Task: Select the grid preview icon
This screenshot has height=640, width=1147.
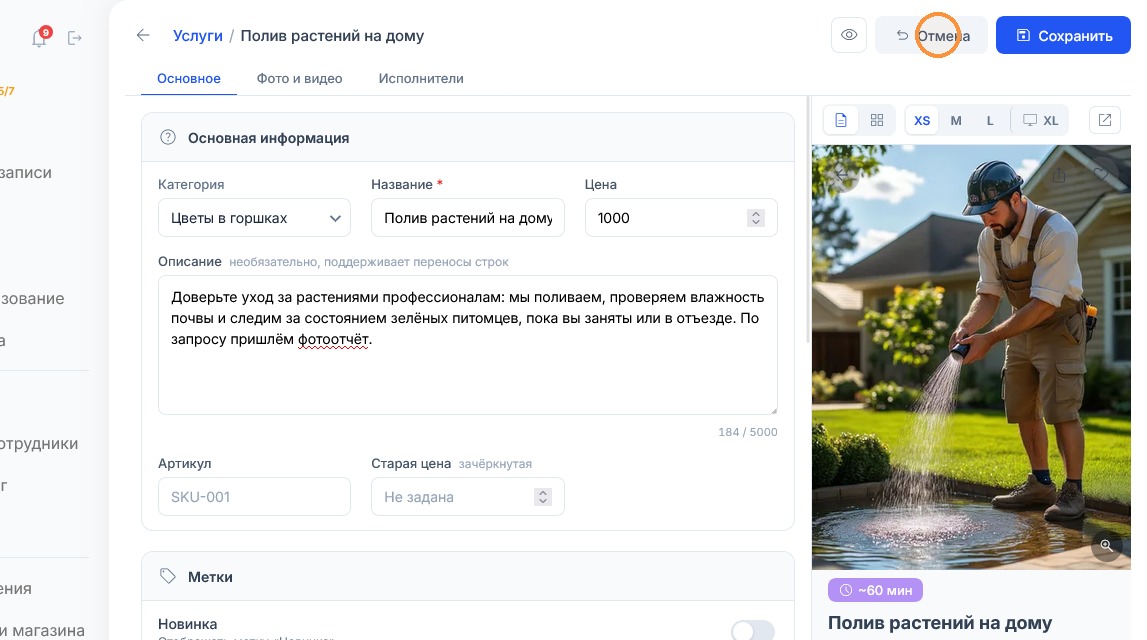Action: pyautogui.click(x=876, y=120)
